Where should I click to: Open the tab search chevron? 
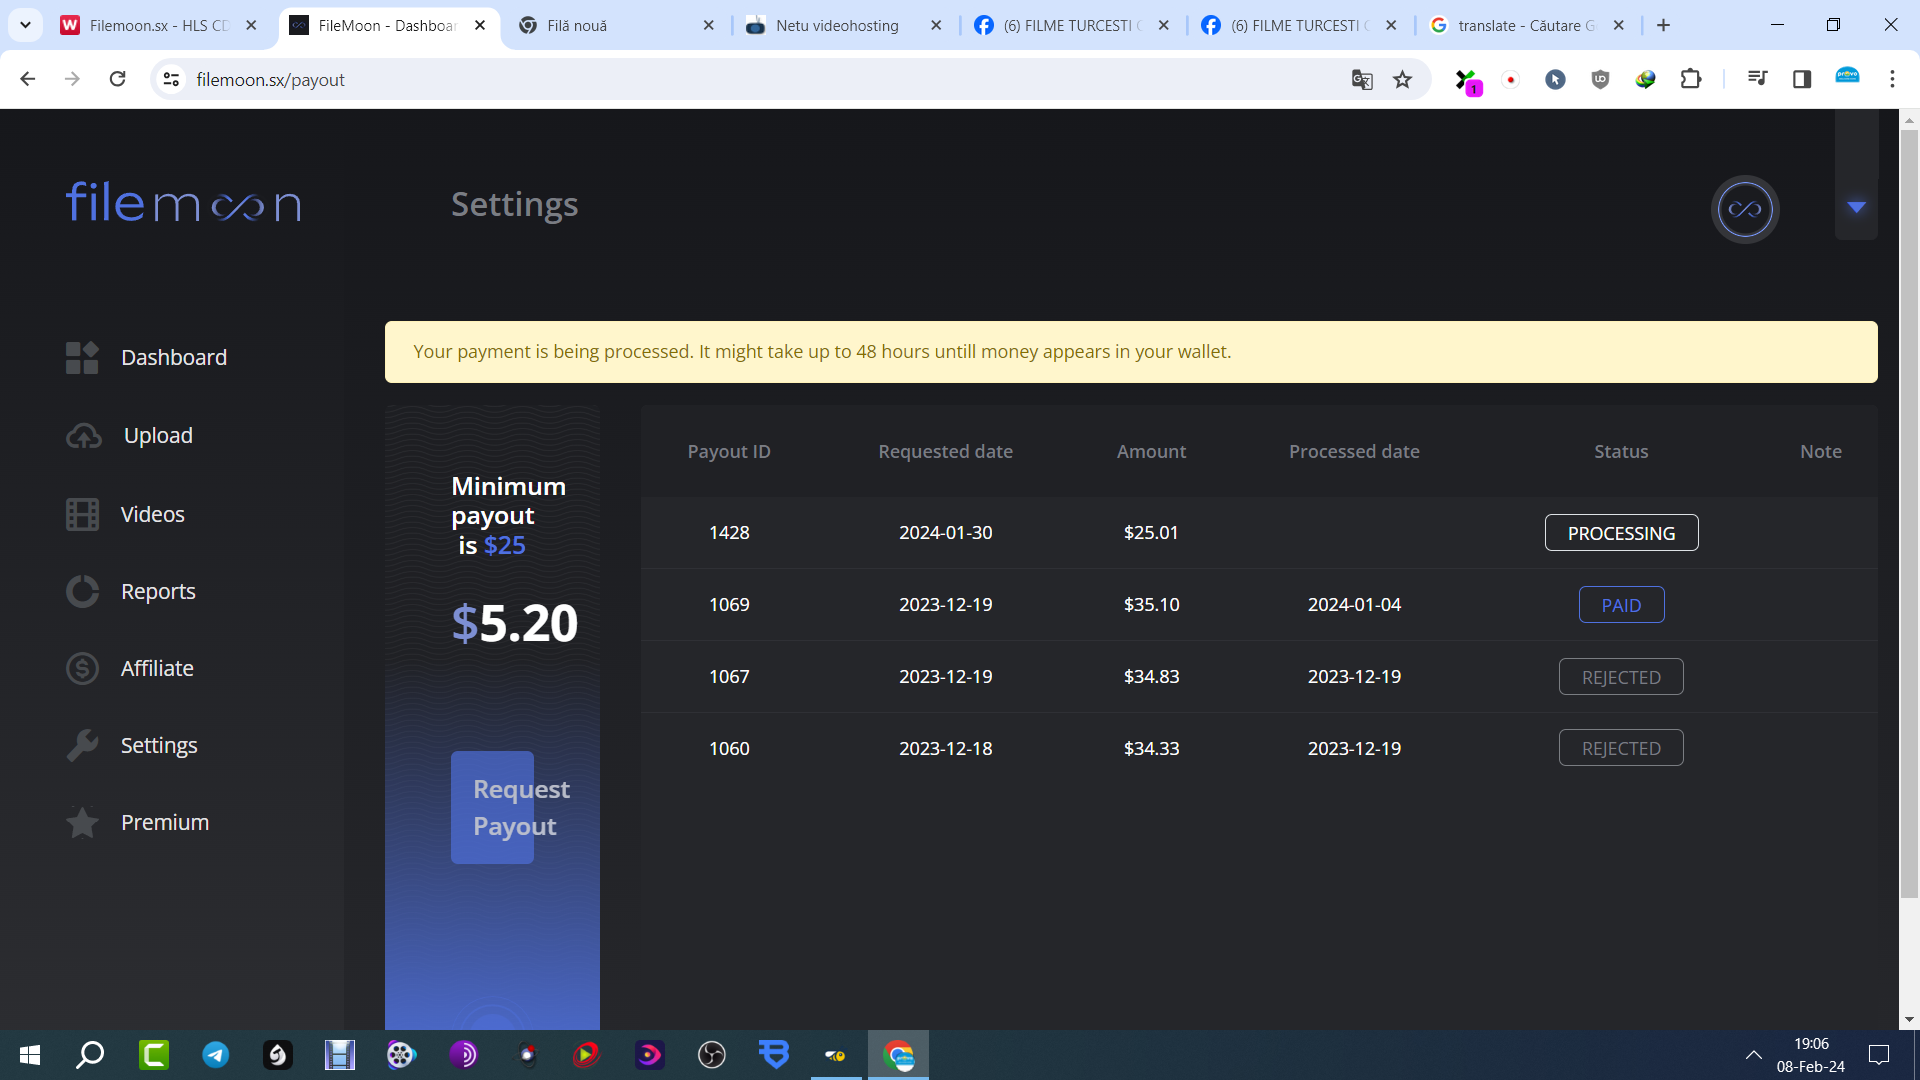click(x=25, y=25)
